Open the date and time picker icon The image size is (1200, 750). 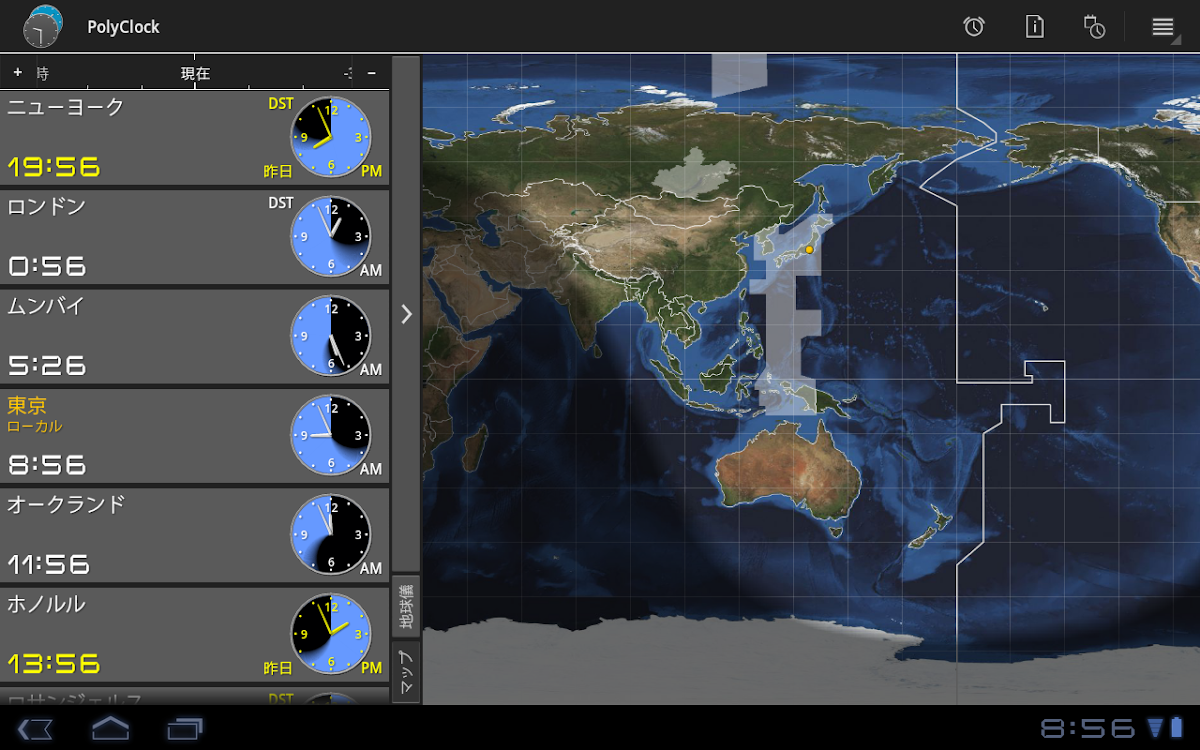point(1094,27)
